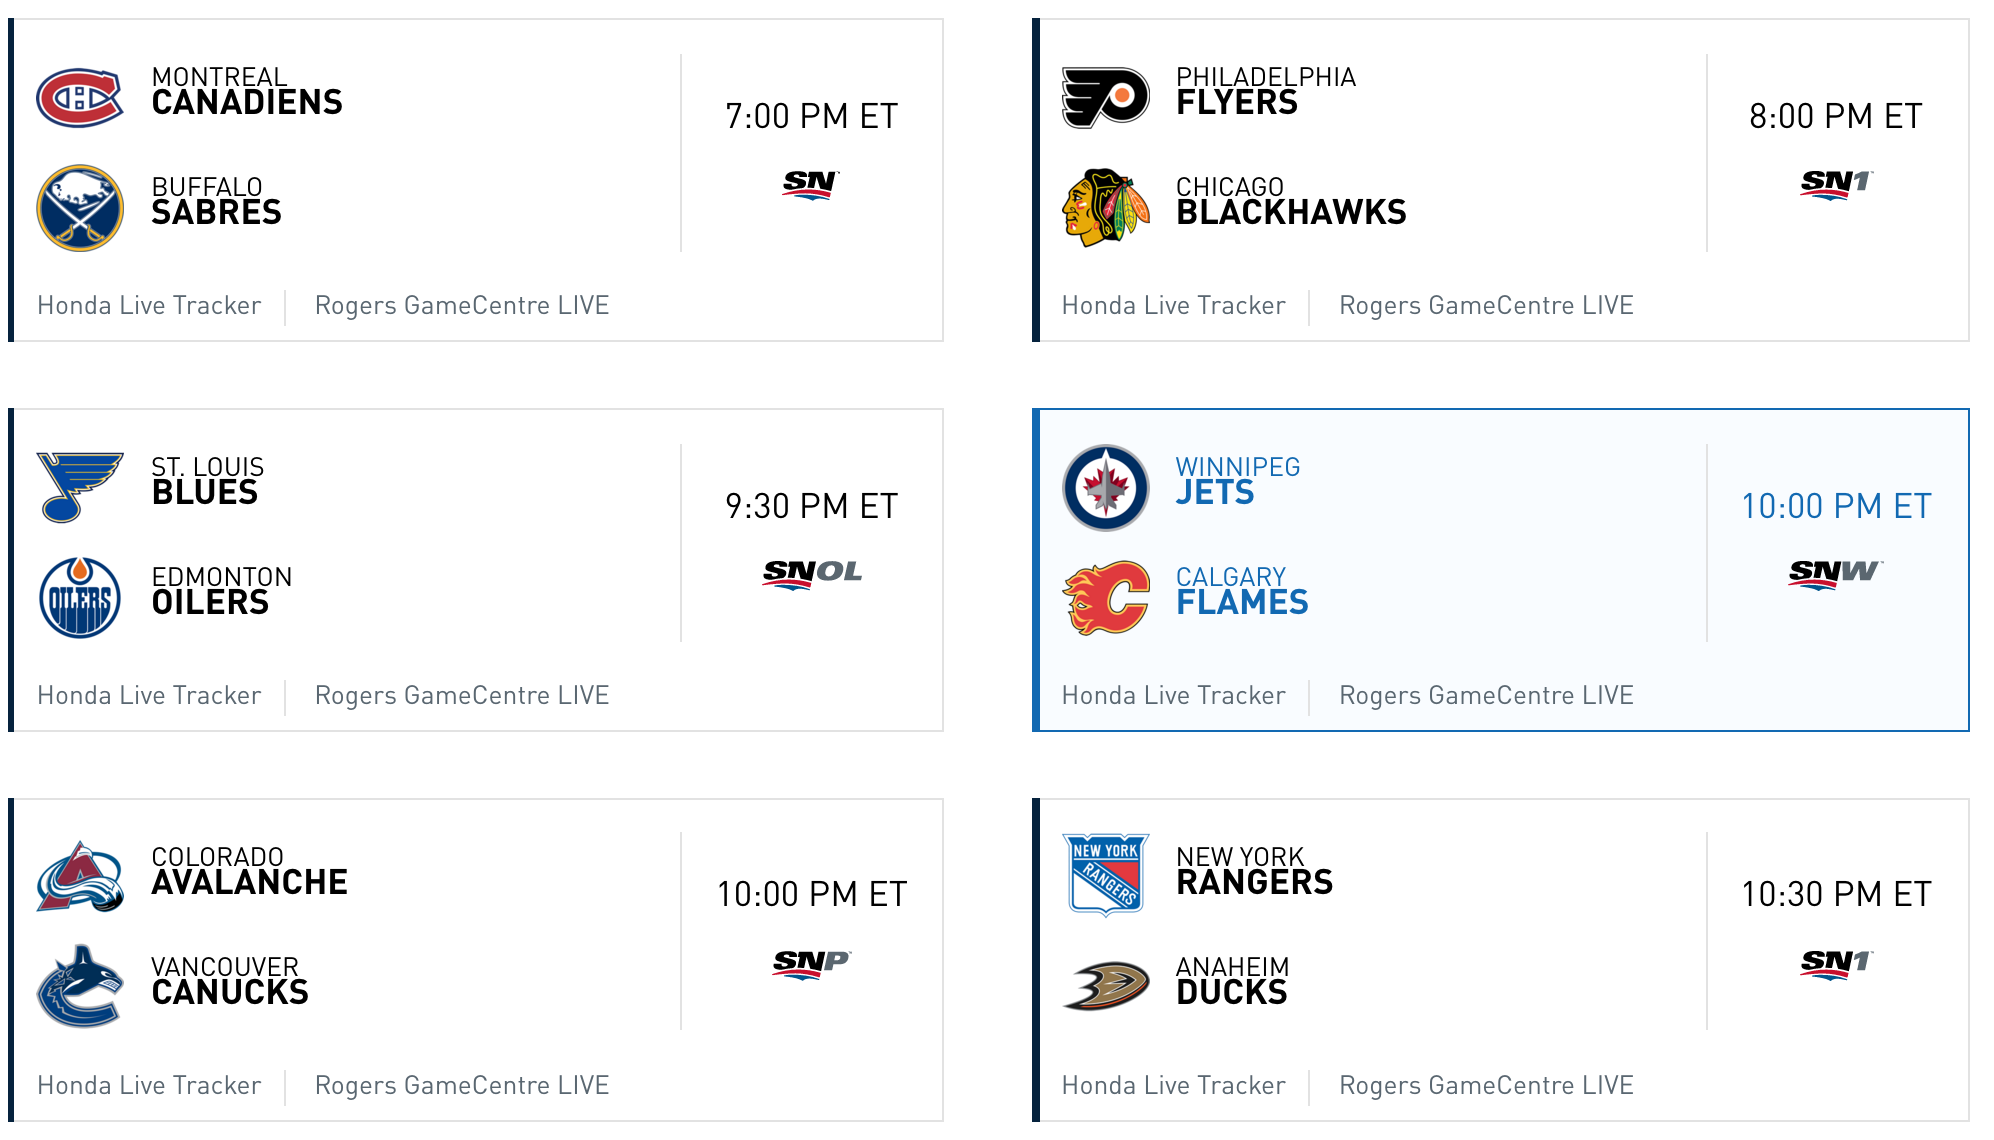Open Rogers GameCentre LIVE for Flyers vs Blackhawks
Viewport: 1994px width, 1140px height.
pos(1486,306)
